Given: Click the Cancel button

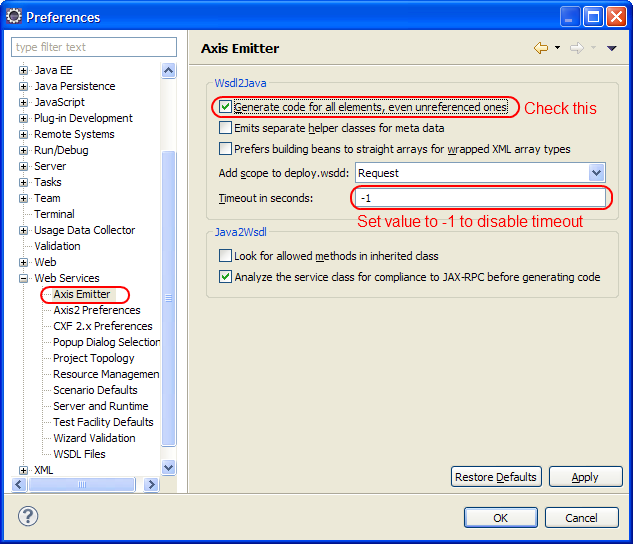Looking at the screenshot, I should (x=581, y=517).
